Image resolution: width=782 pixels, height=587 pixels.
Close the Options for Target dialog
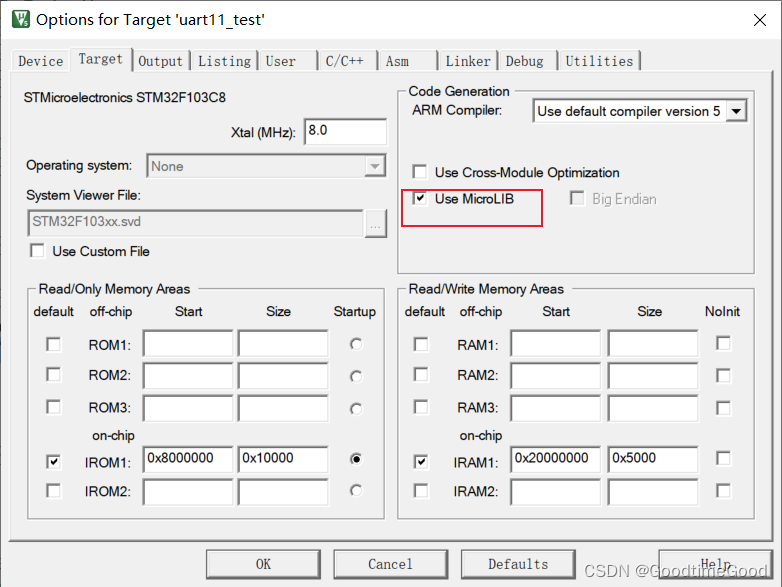760,20
